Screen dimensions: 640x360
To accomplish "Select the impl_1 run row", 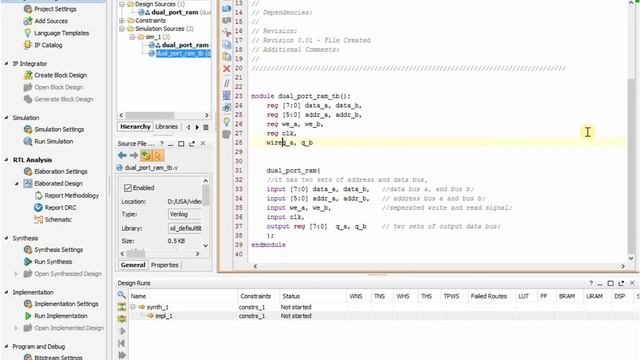I will click(164, 316).
